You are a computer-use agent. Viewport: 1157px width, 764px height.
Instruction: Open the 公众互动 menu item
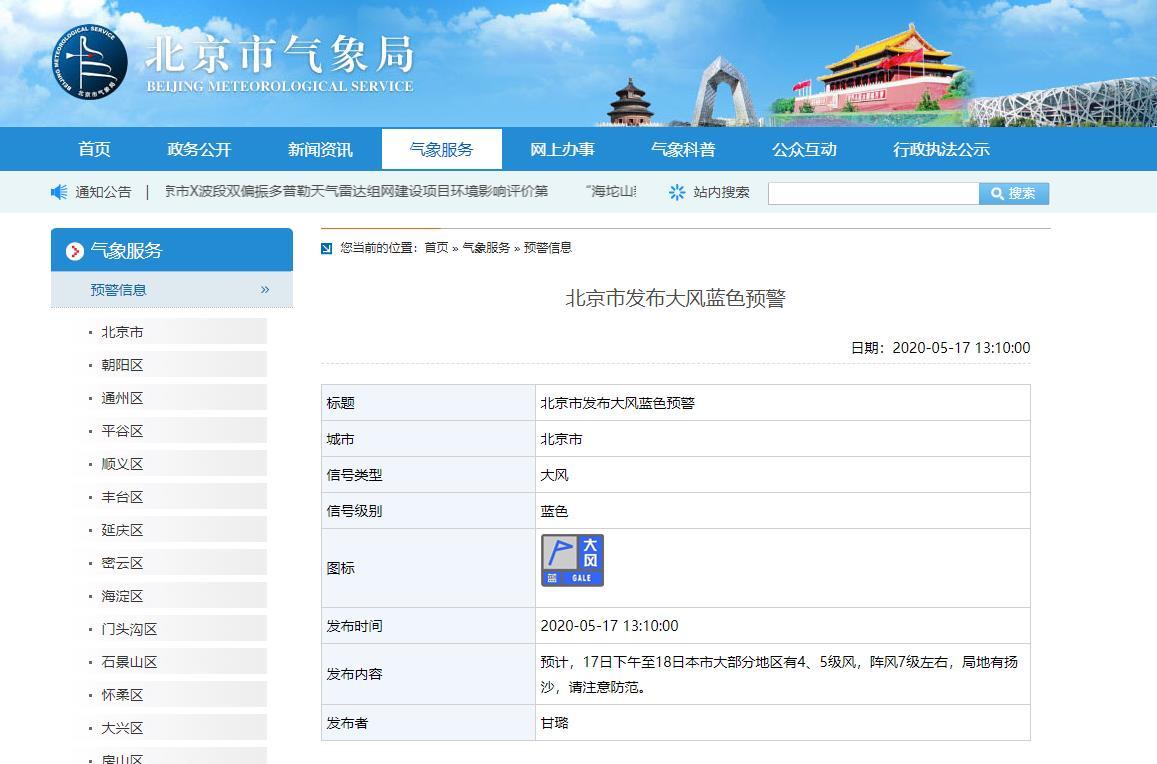coord(806,148)
